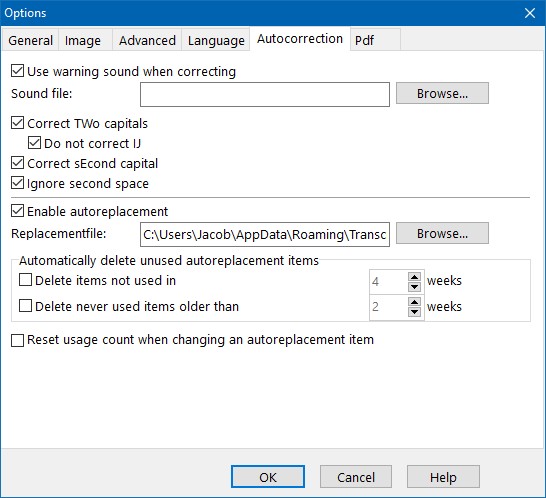Toggle Do not correct IJ checkbox

[34, 143]
